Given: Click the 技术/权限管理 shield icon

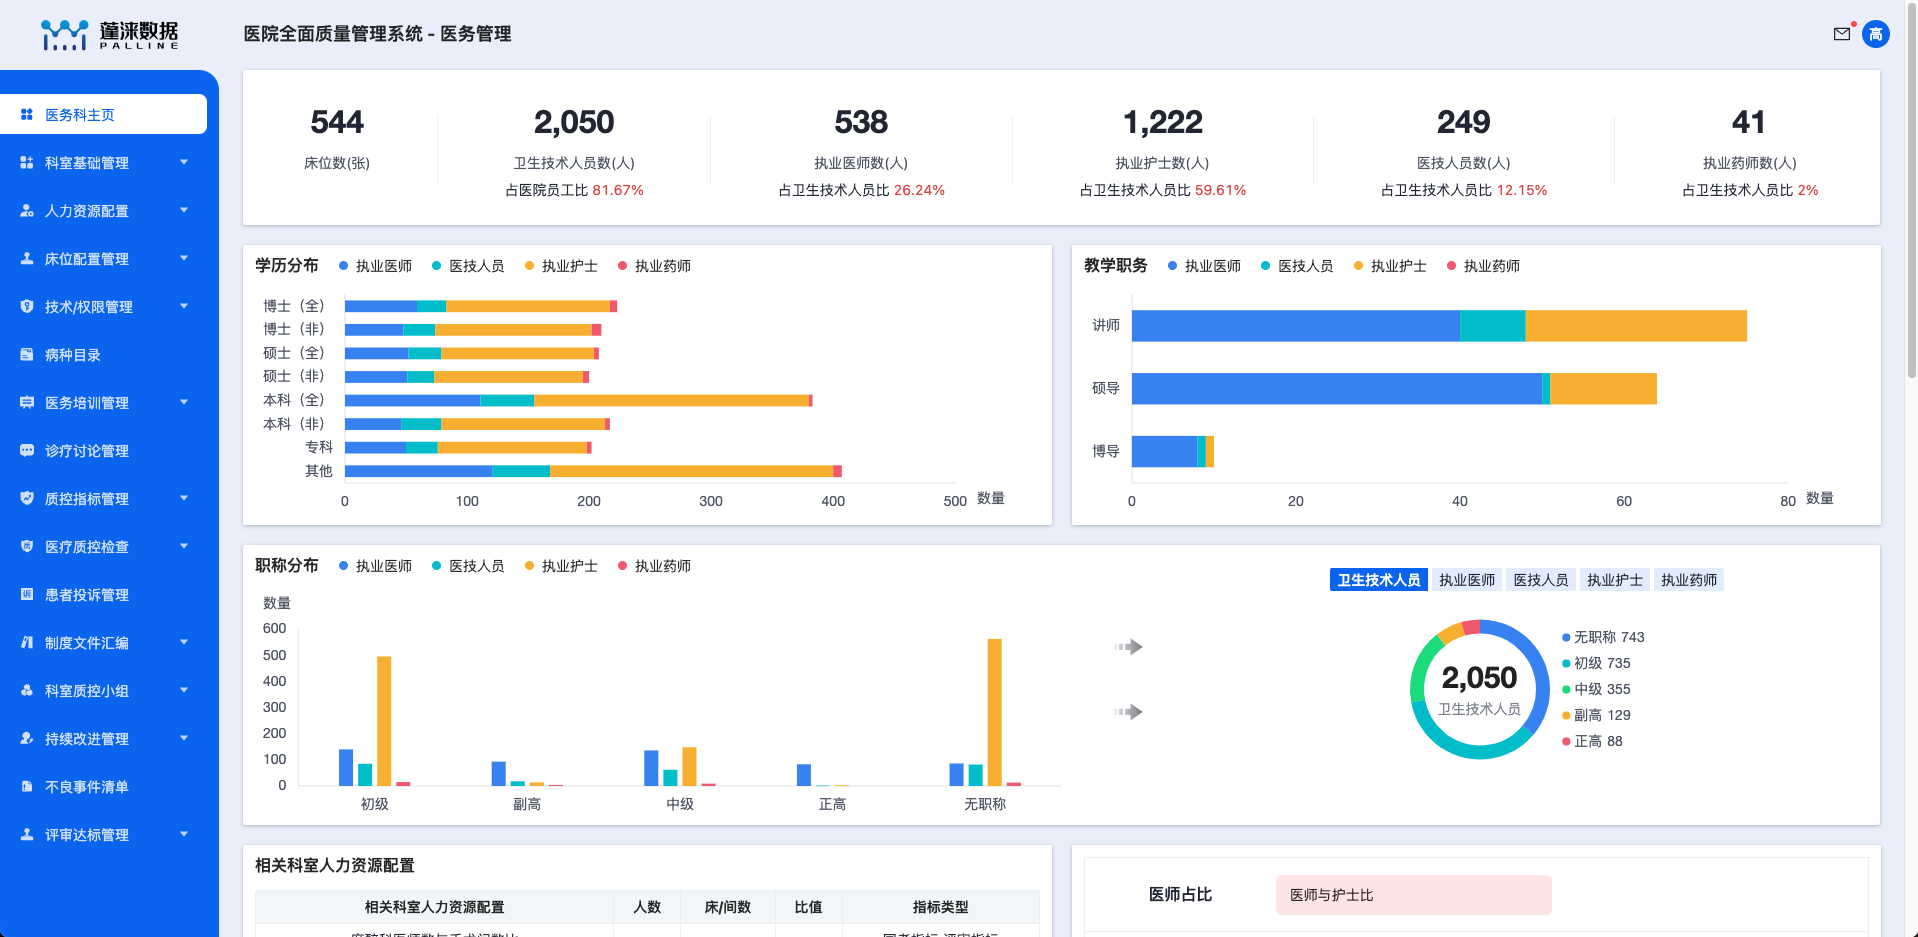Looking at the screenshot, I should [27, 306].
